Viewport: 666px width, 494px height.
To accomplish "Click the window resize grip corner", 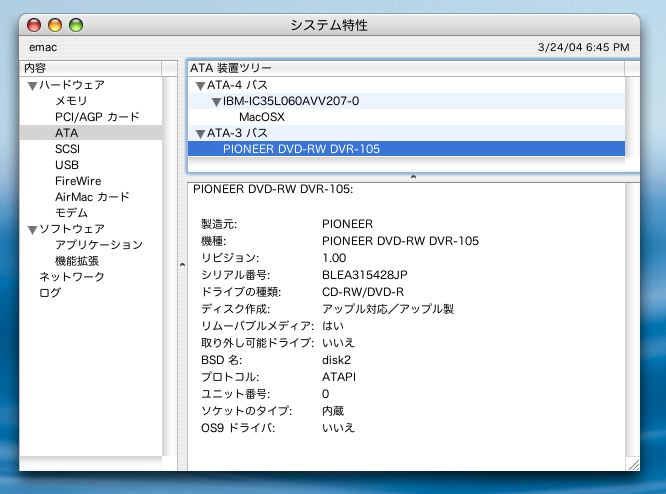I will [631, 463].
